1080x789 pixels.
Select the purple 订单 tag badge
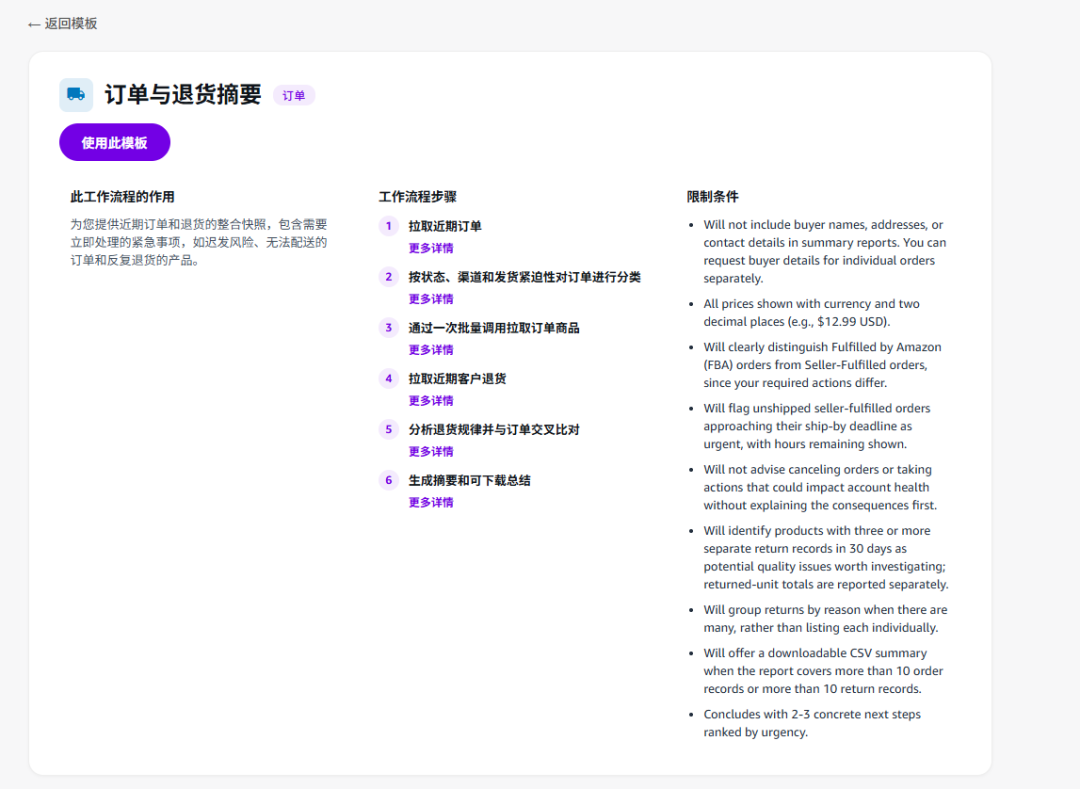tap(294, 96)
